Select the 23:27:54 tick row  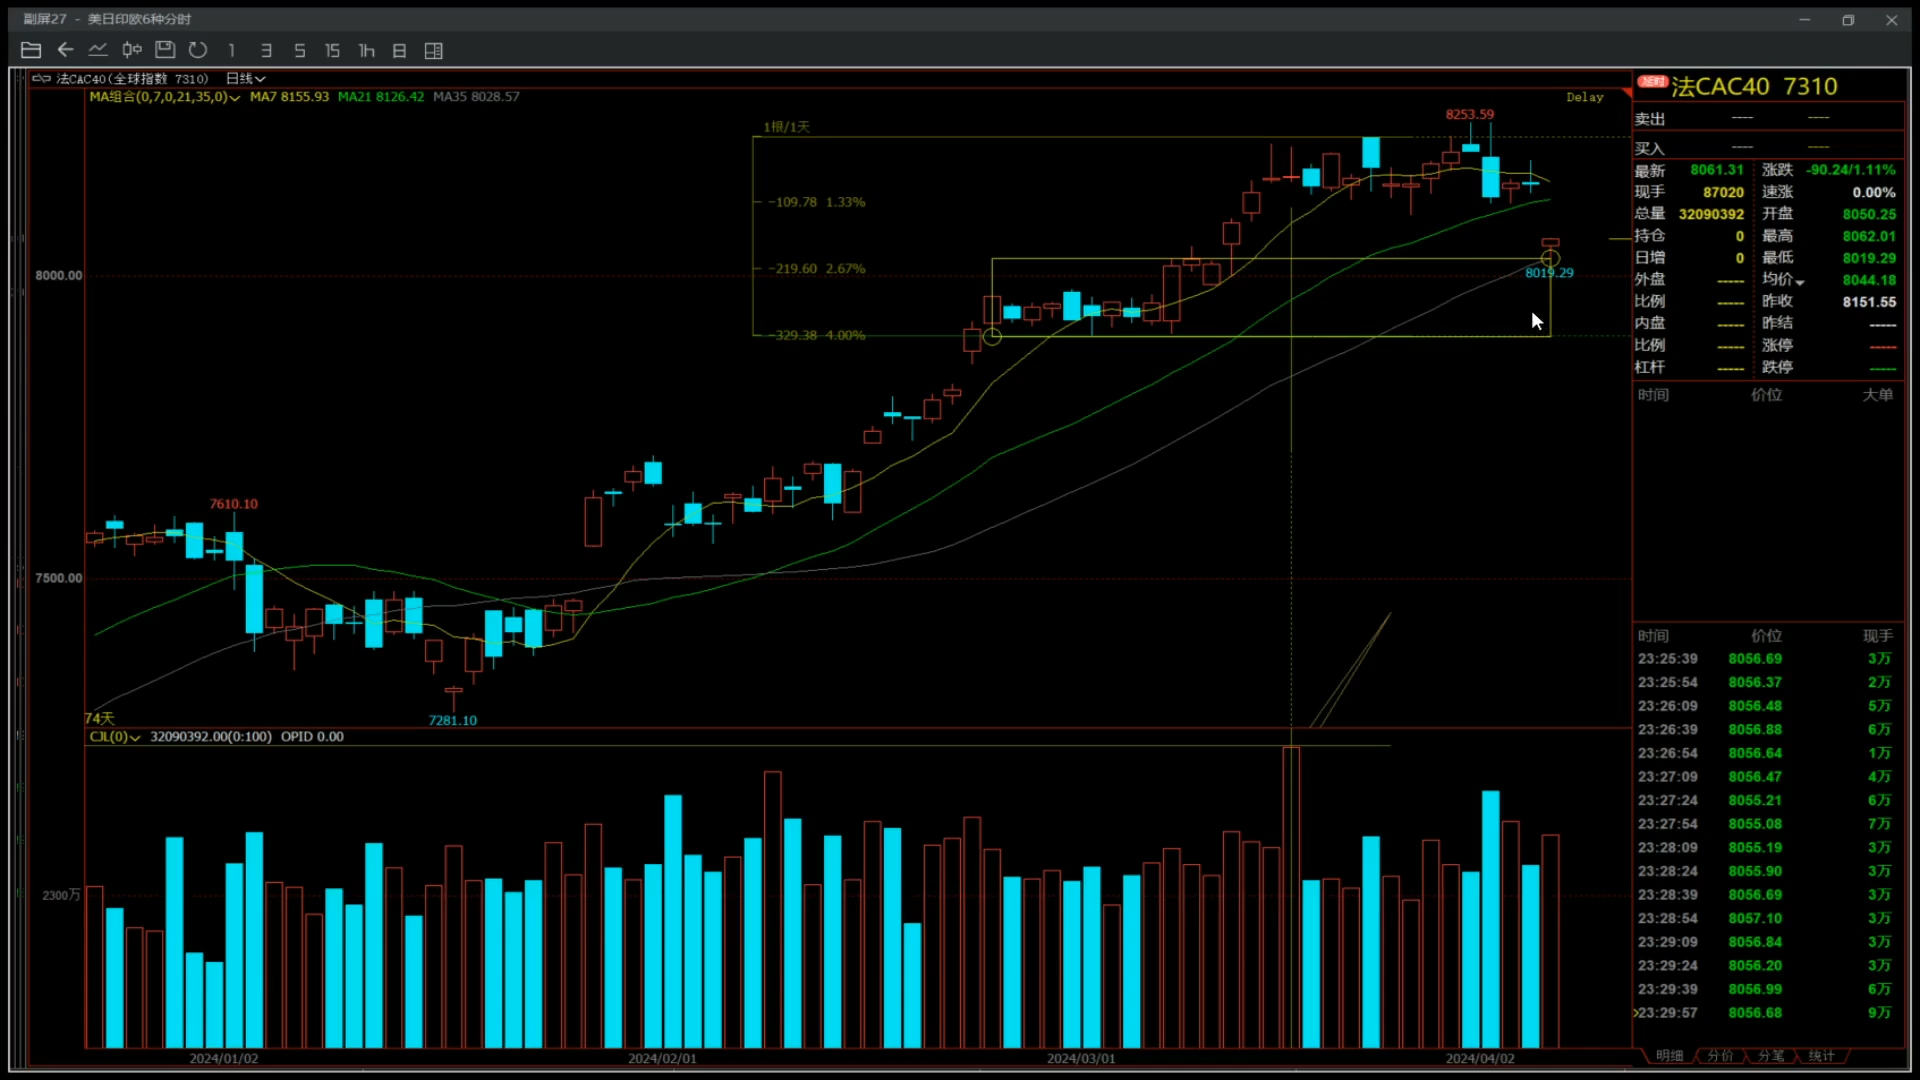tap(1766, 824)
